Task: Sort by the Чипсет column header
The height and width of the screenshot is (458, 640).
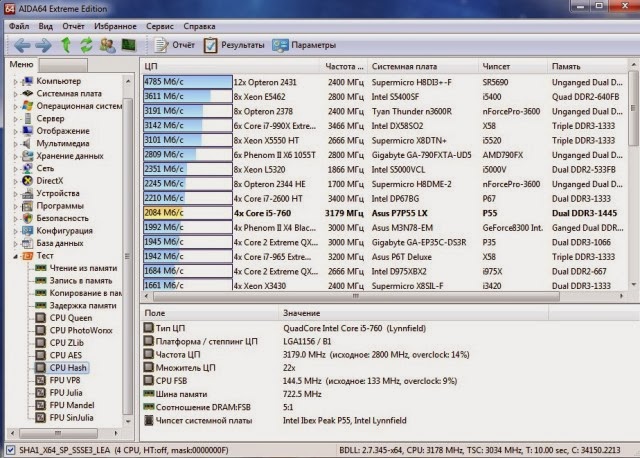Action: 513,66
